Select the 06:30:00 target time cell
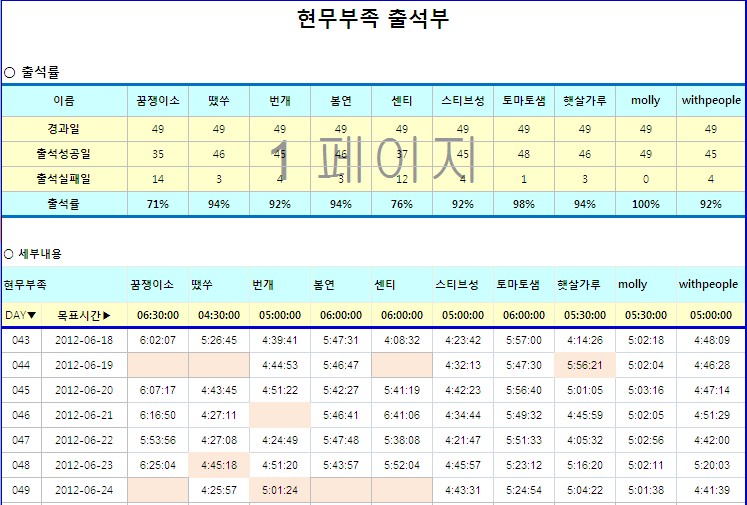747x505 pixels. pos(158,315)
